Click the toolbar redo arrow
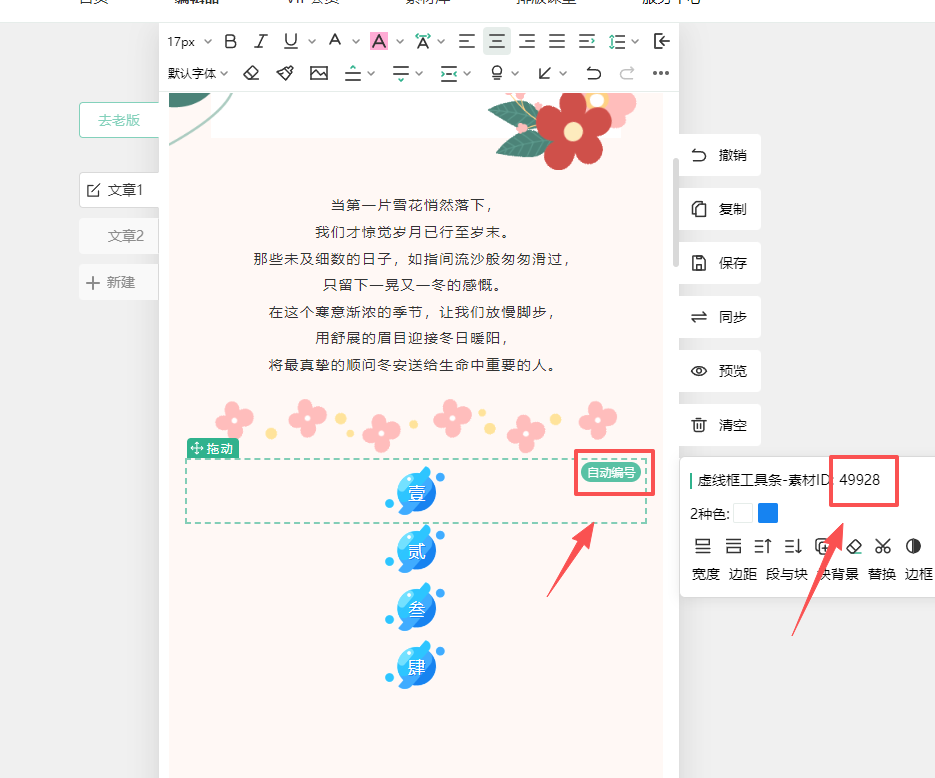This screenshot has width=935, height=778. click(x=627, y=73)
